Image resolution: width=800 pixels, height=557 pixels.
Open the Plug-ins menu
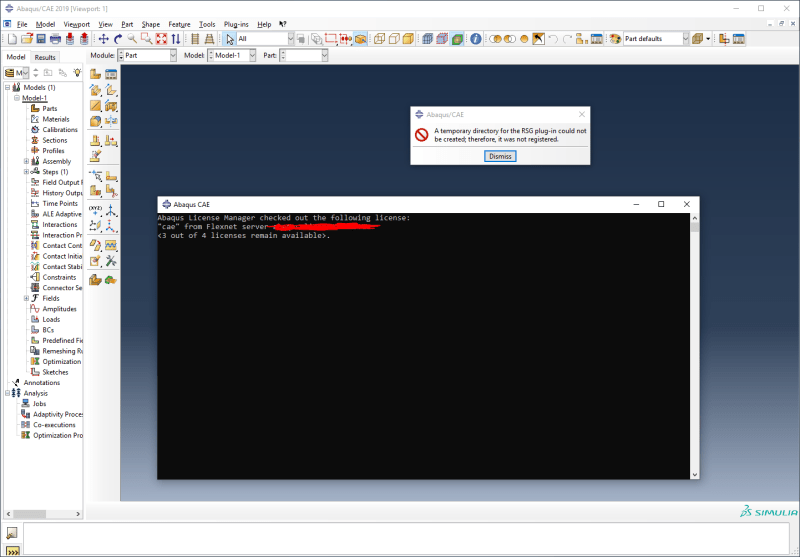(236, 24)
